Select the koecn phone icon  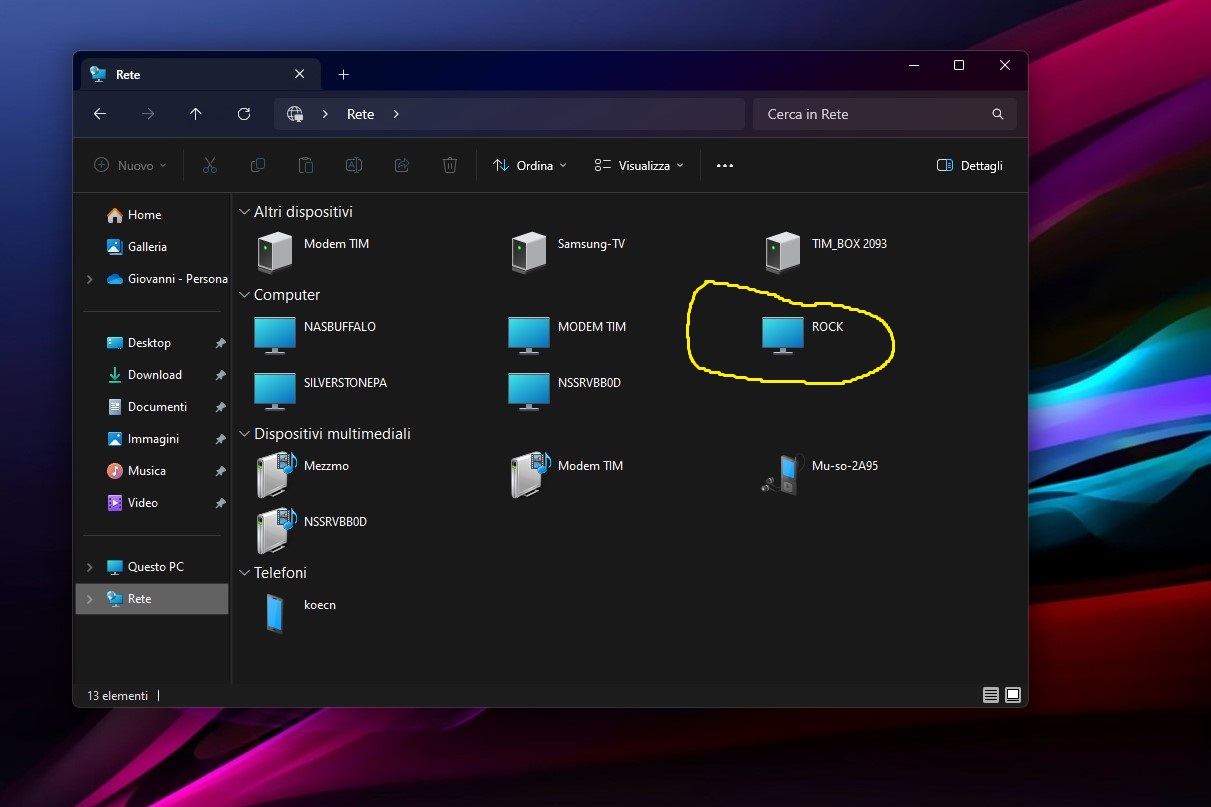coord(275,612)
